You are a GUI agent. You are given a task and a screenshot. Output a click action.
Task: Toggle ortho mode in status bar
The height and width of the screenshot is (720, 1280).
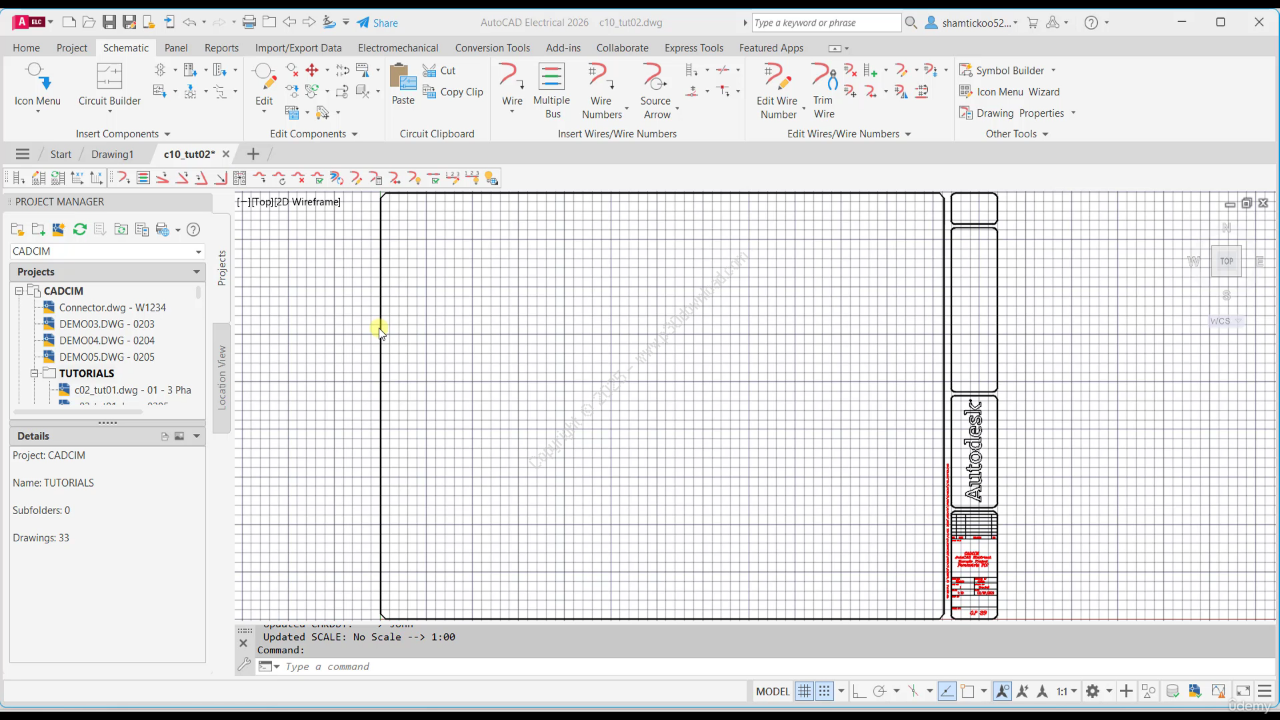point(858,691)
